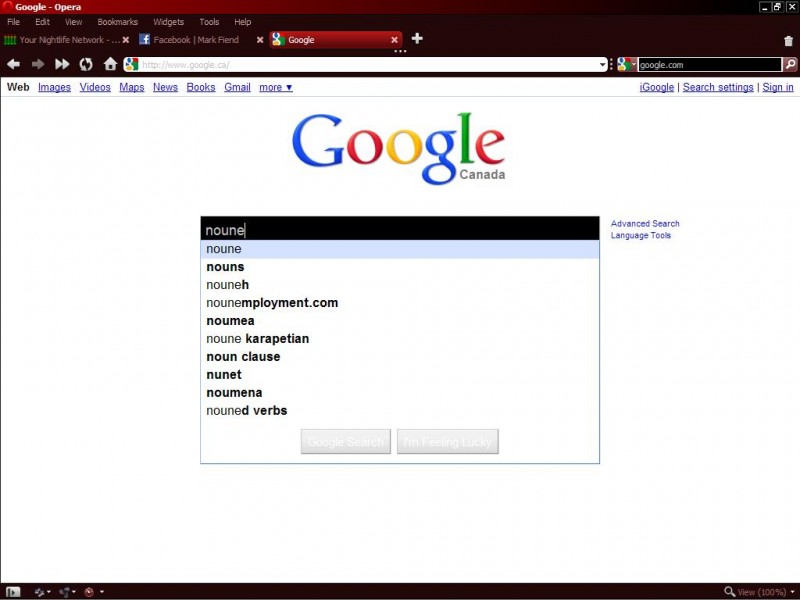Open the panel toggle icon in status bar
The width and height of the screenshot is (800, 600).
coord(13,592)
